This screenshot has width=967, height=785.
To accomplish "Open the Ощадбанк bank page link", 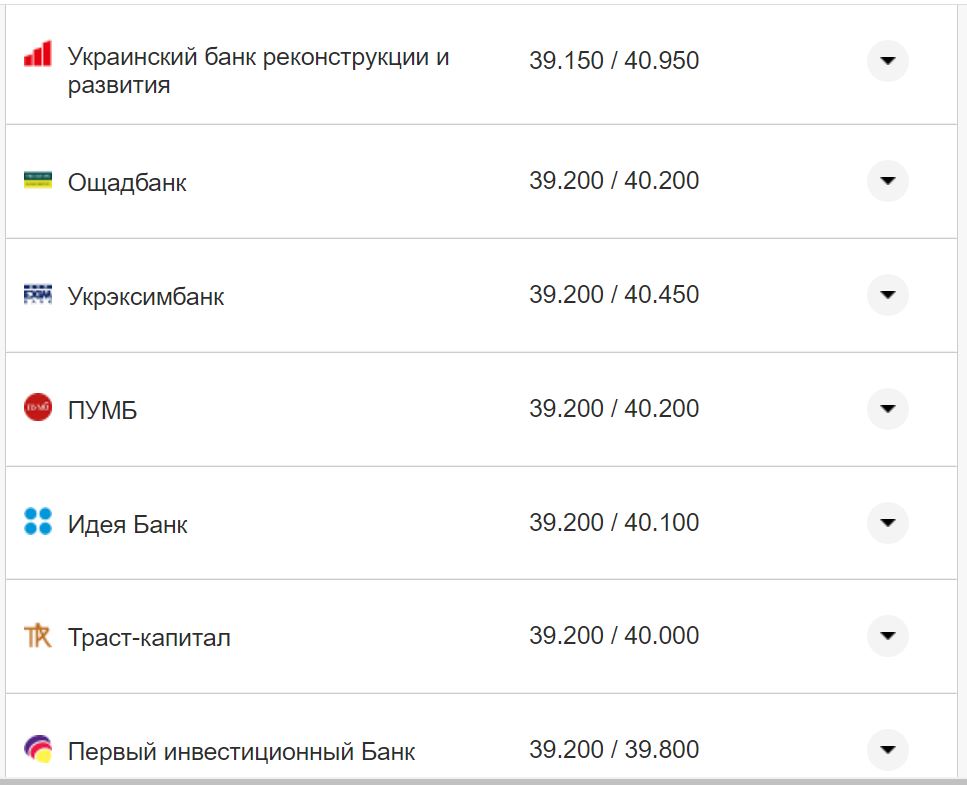I will click(x=125, y=181).
